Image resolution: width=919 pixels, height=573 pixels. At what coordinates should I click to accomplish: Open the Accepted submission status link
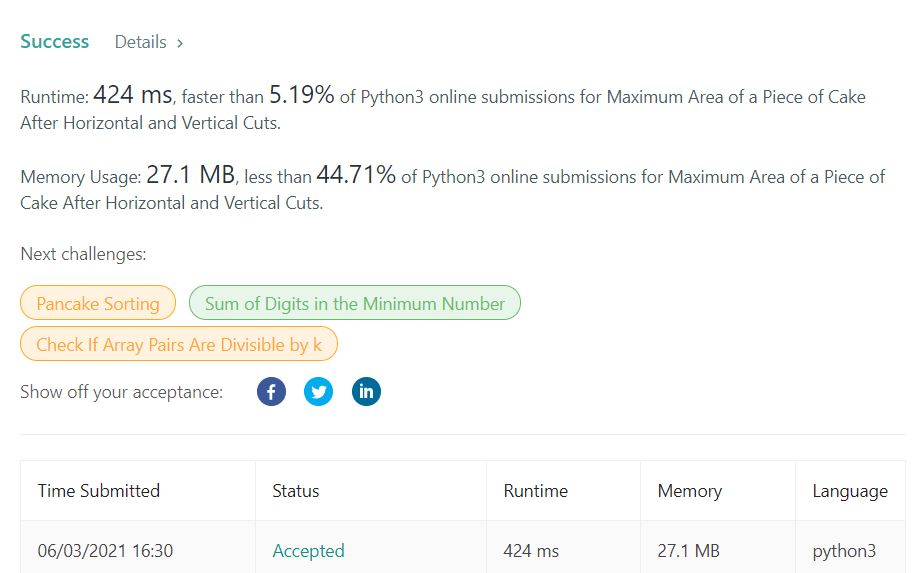[308, 551]
